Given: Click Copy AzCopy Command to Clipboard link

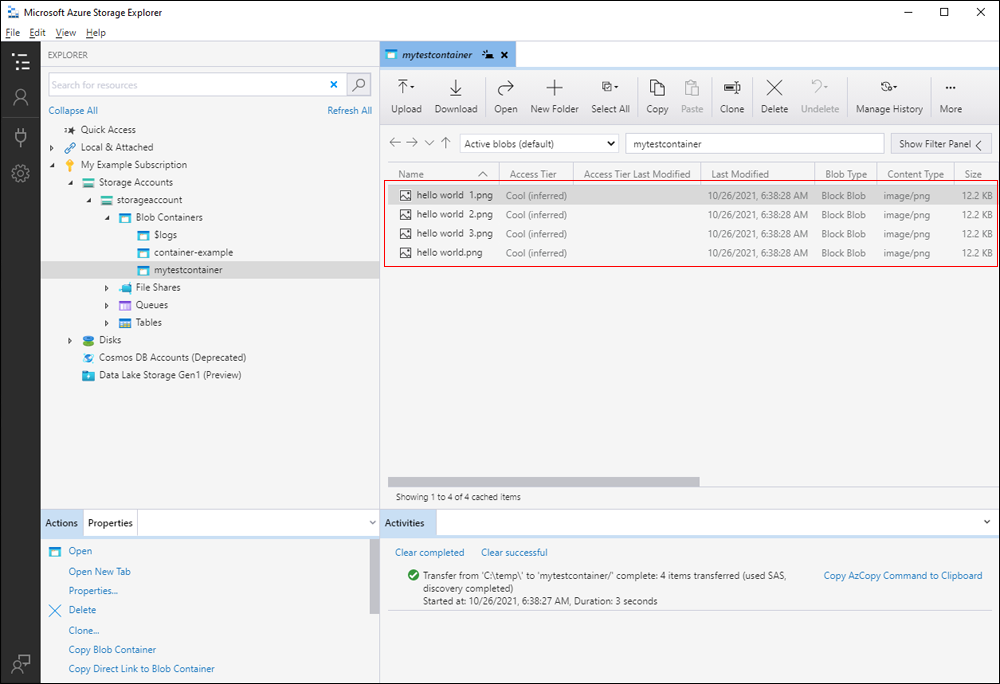Looking at the screenshot, I should (x=902, y=576).
